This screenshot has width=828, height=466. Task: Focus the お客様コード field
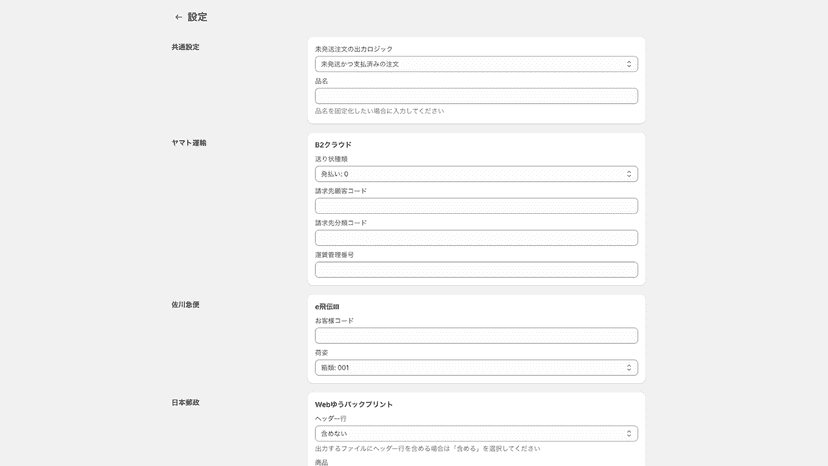[476, 335]
